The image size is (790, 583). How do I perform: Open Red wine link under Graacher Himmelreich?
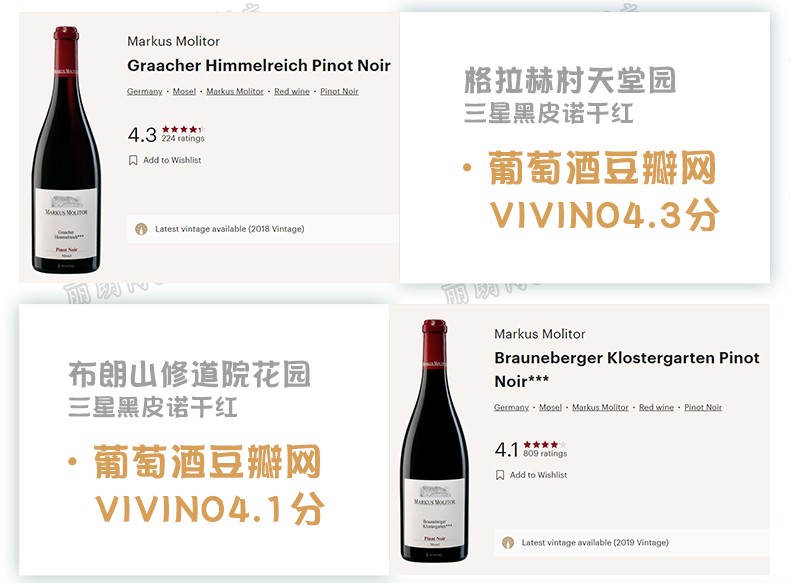coord(292,91)
